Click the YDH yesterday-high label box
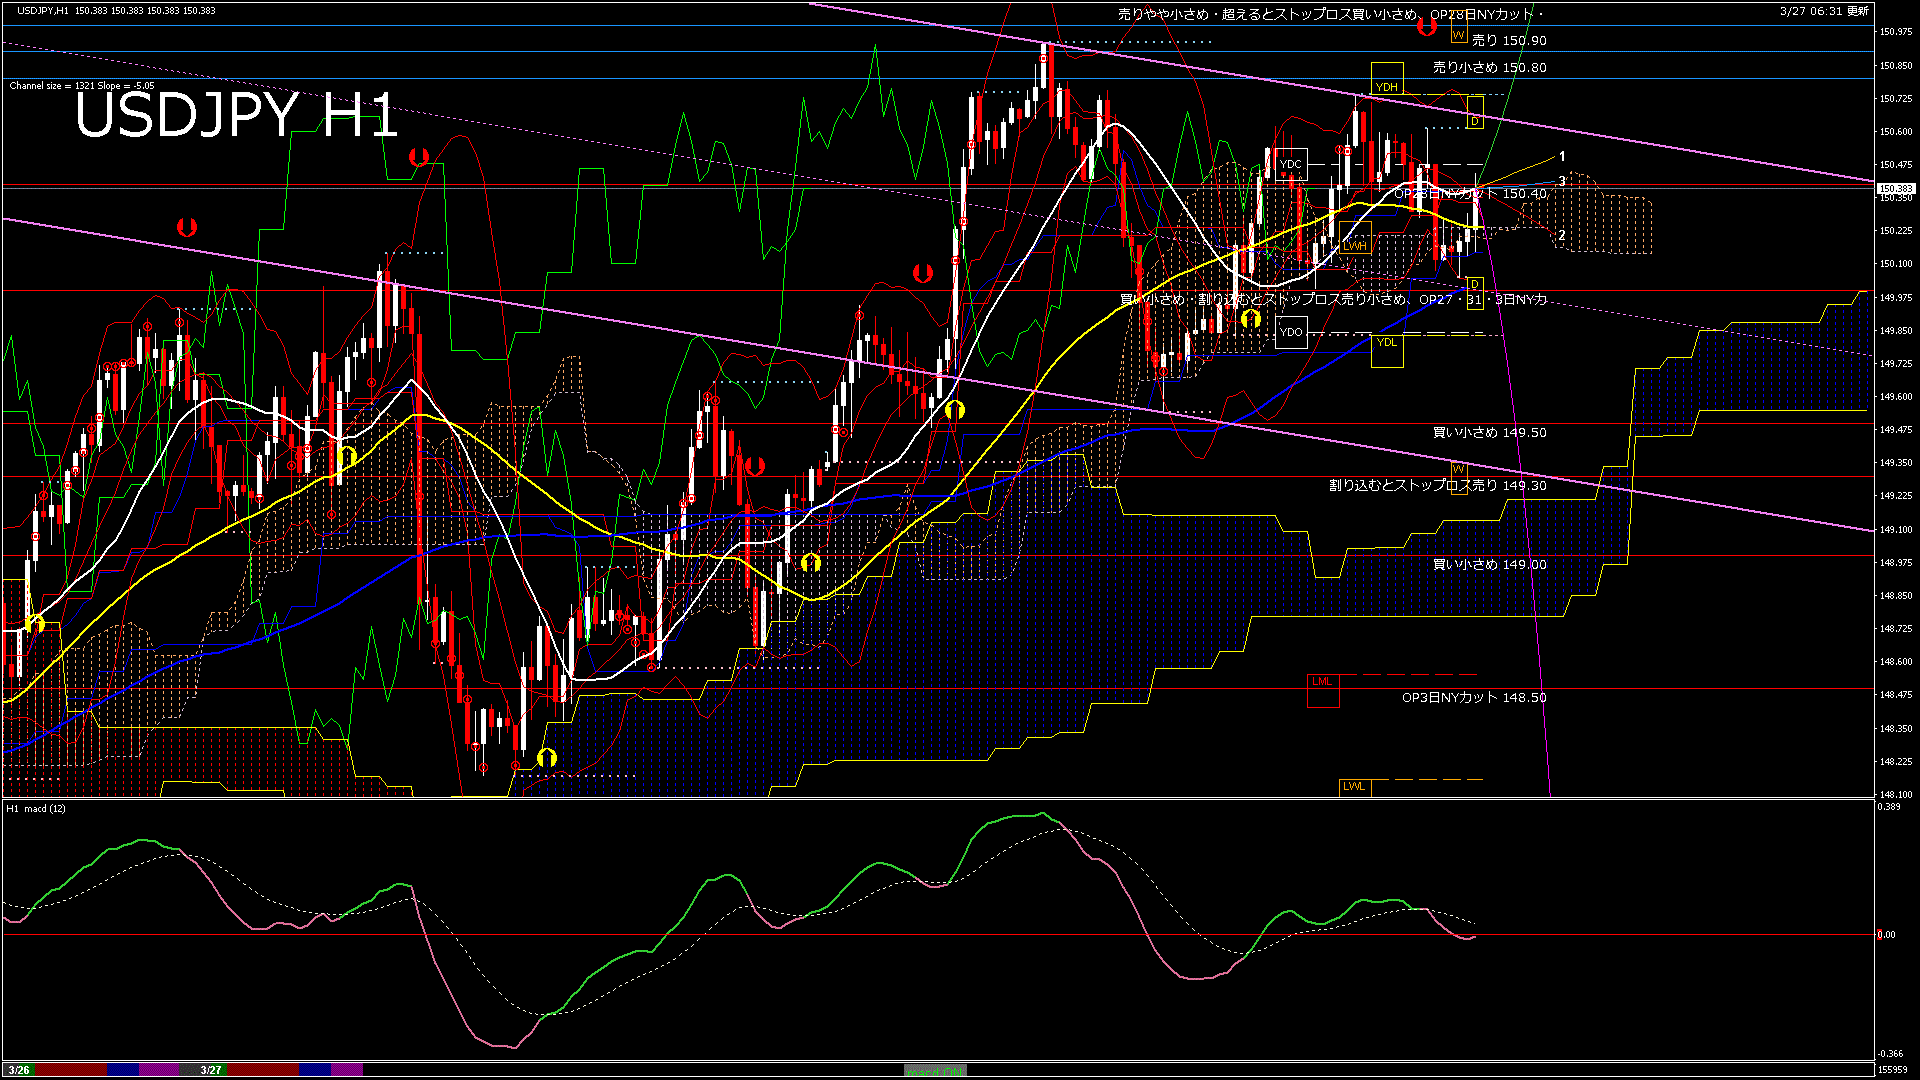 click(1386, 87)
